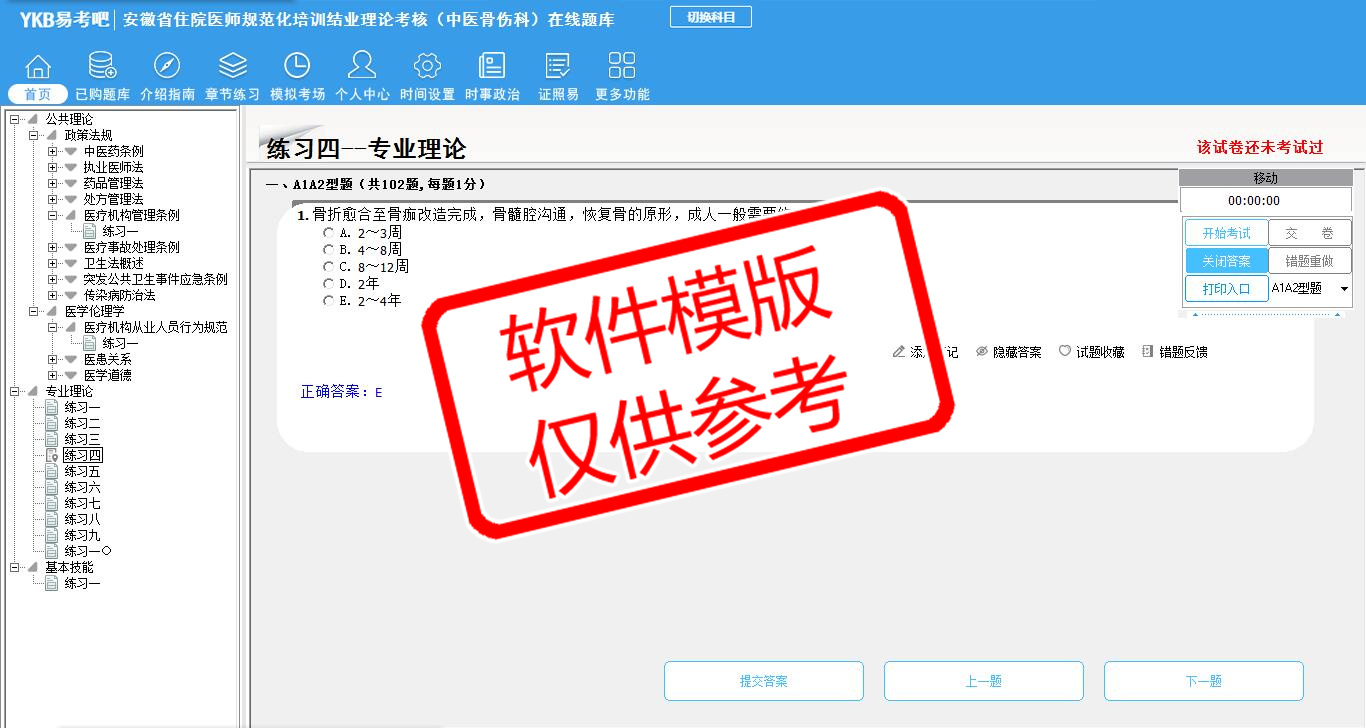This screenshot has width=1366, height=728.
Task: Open the A1A2型题 question type dropdown
Action: (1343, 289)
